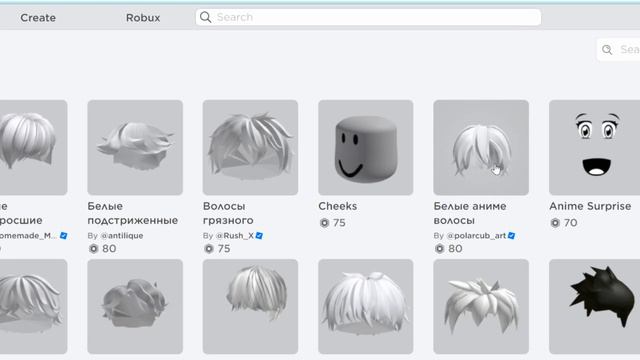
Task: Click Robux icon beside @polarcub_art price 80
Action: tap(440, 249)
